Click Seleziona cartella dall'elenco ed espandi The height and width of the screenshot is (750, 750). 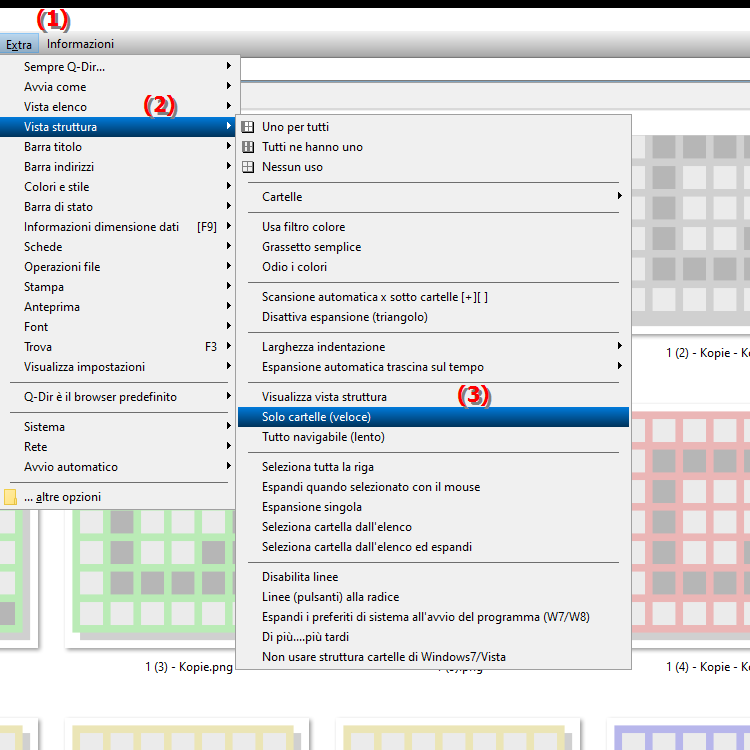433,547
